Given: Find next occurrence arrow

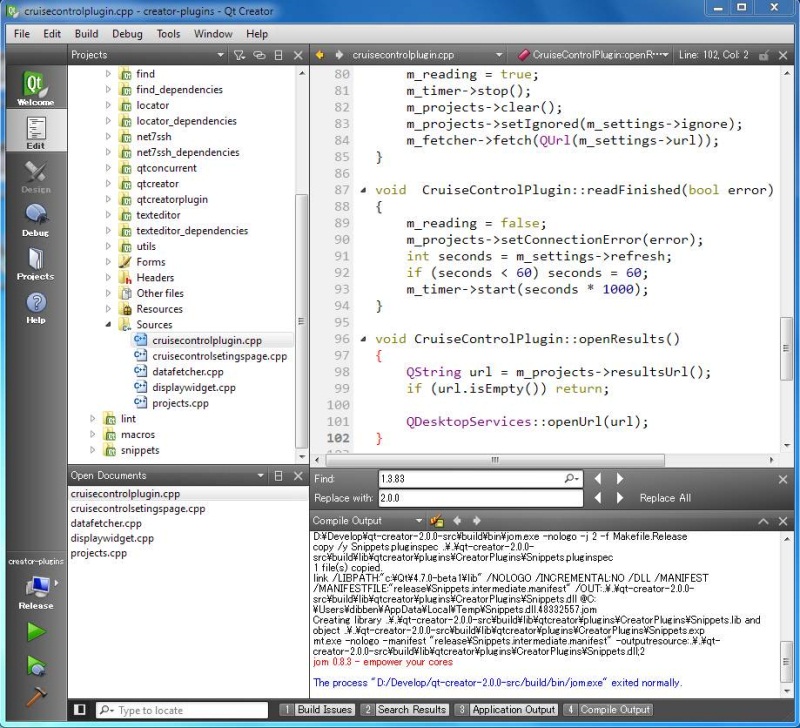Looking at the screenshot, I should click(x=620, y=479).
